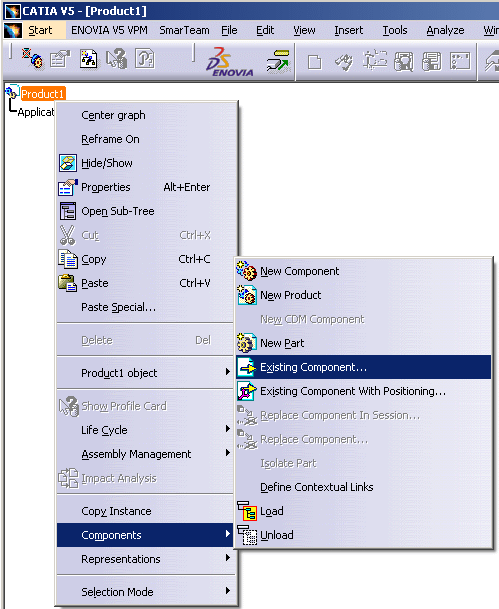Click the New Part gear icon
The height and width of the screenshot is (609, 499).
pos(246,343)
